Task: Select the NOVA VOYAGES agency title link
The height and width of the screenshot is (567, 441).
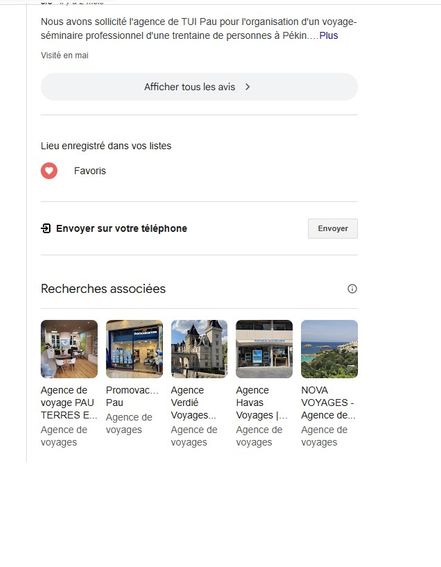Action: [328, 403]
